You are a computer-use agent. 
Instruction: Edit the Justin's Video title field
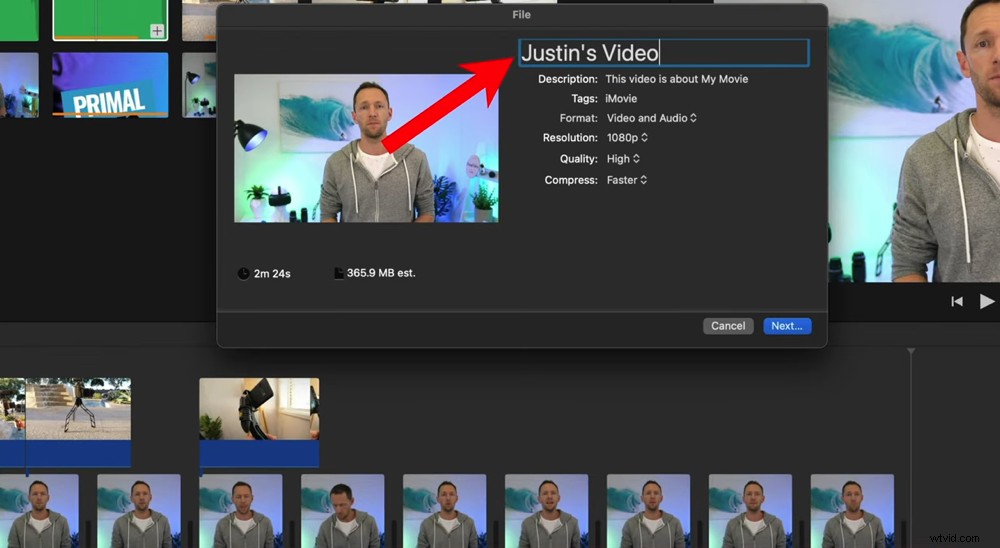(664, 52)
